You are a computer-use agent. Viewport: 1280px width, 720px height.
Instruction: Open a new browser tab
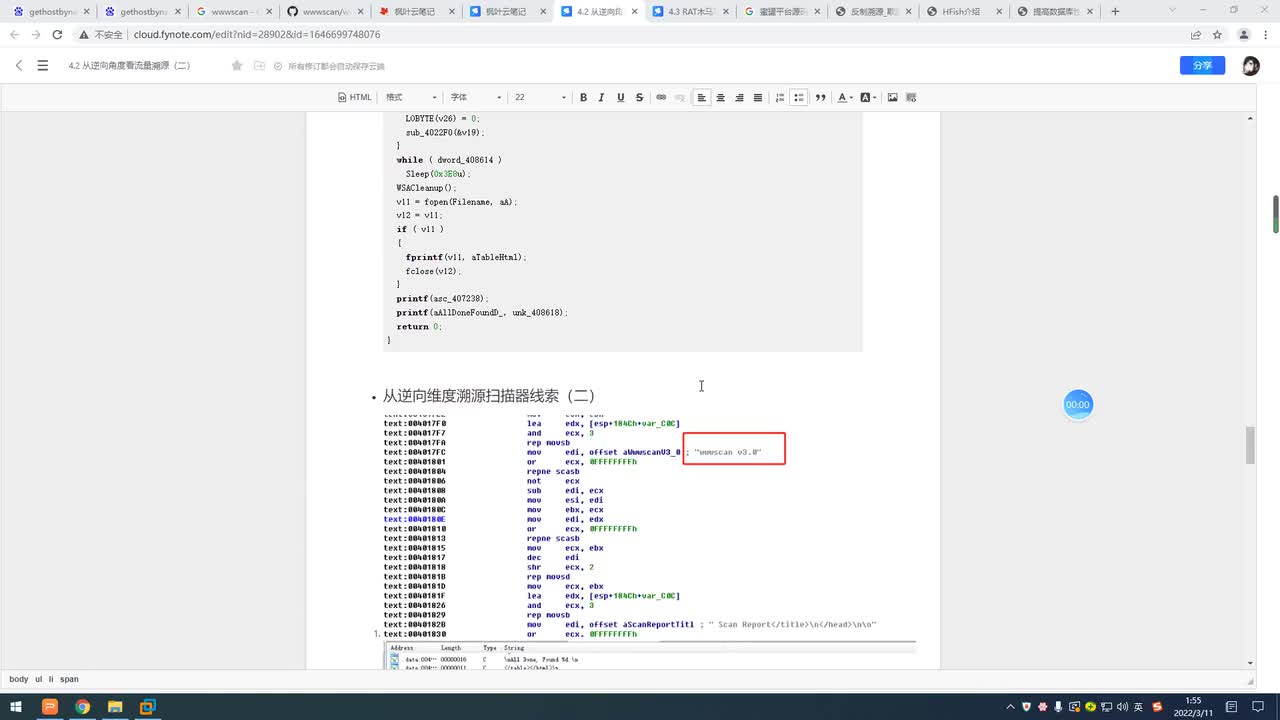point(1115,12)
